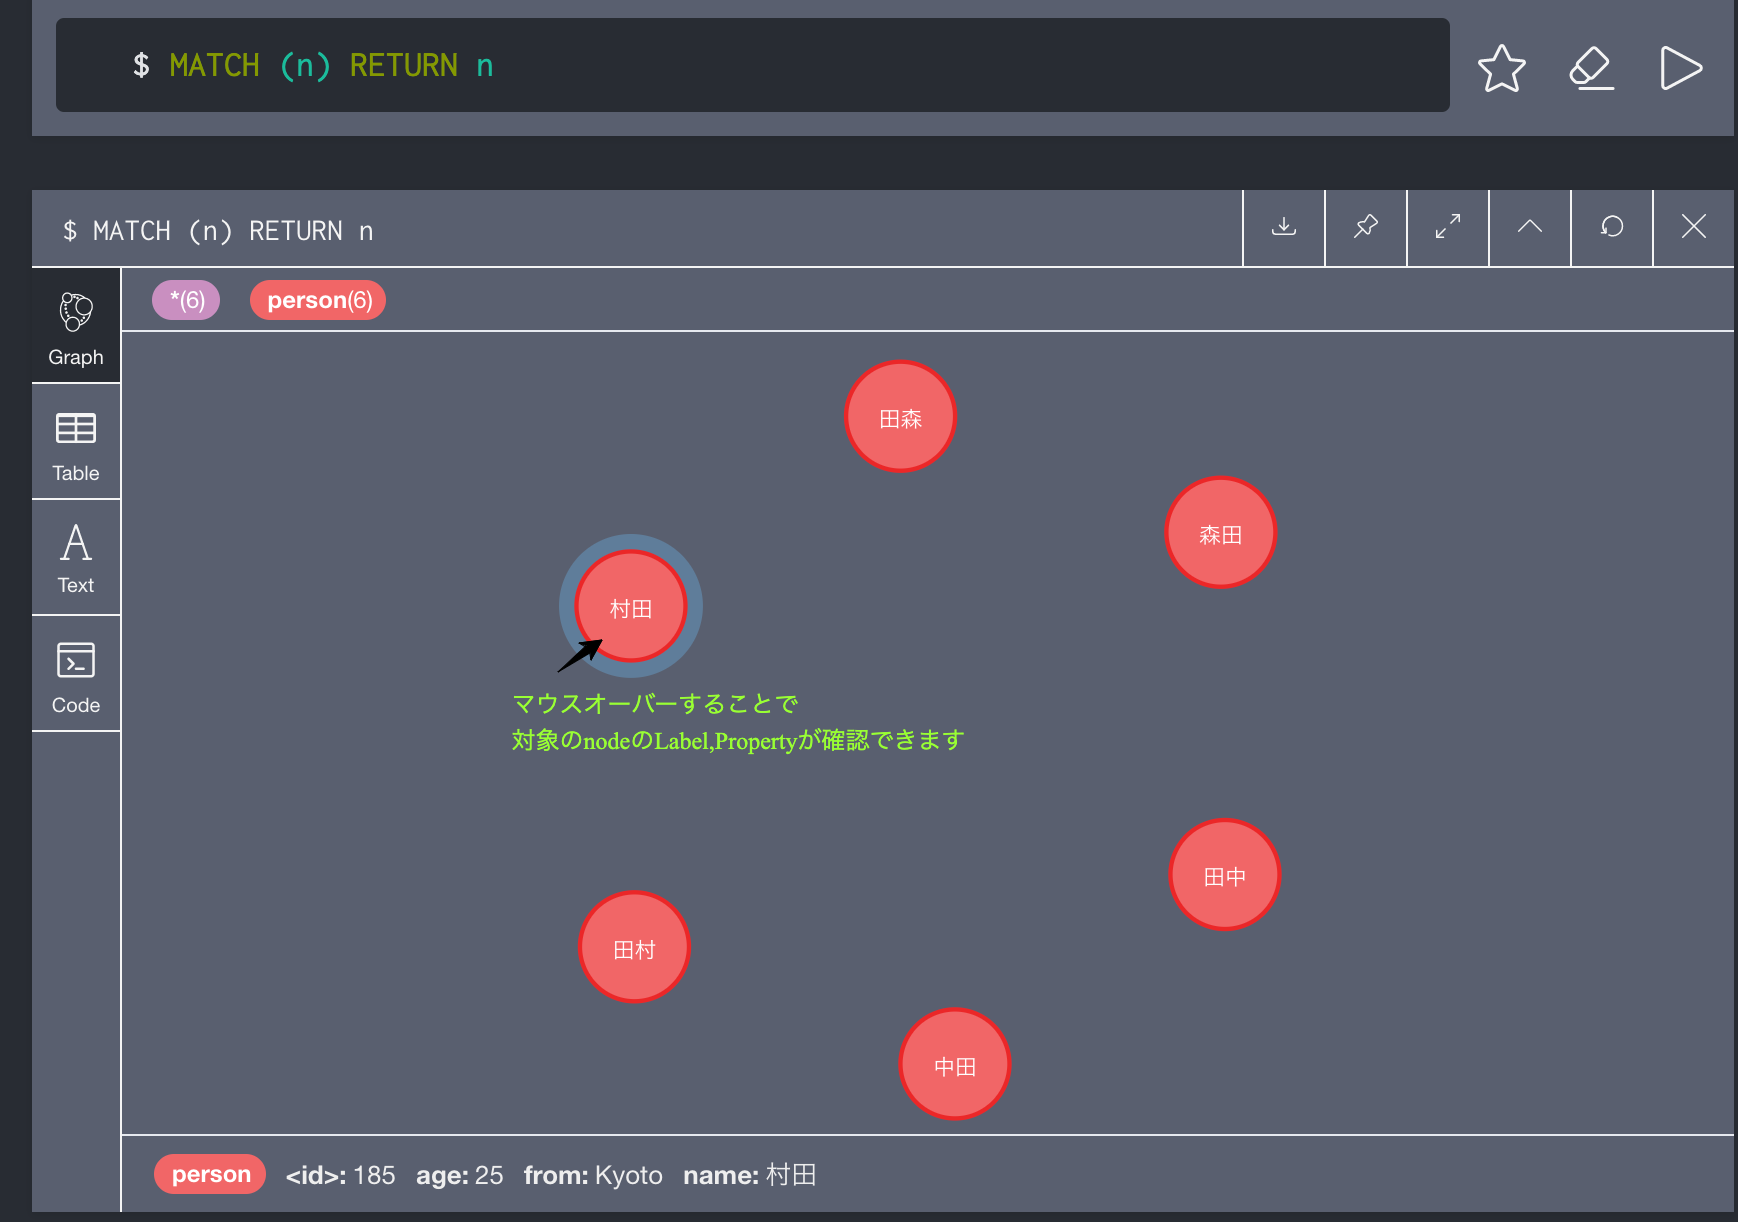Collapse the result frame with the chevron
Image resolution: width=1738 pixels, height=1222 pixels.
point(1530,227)
